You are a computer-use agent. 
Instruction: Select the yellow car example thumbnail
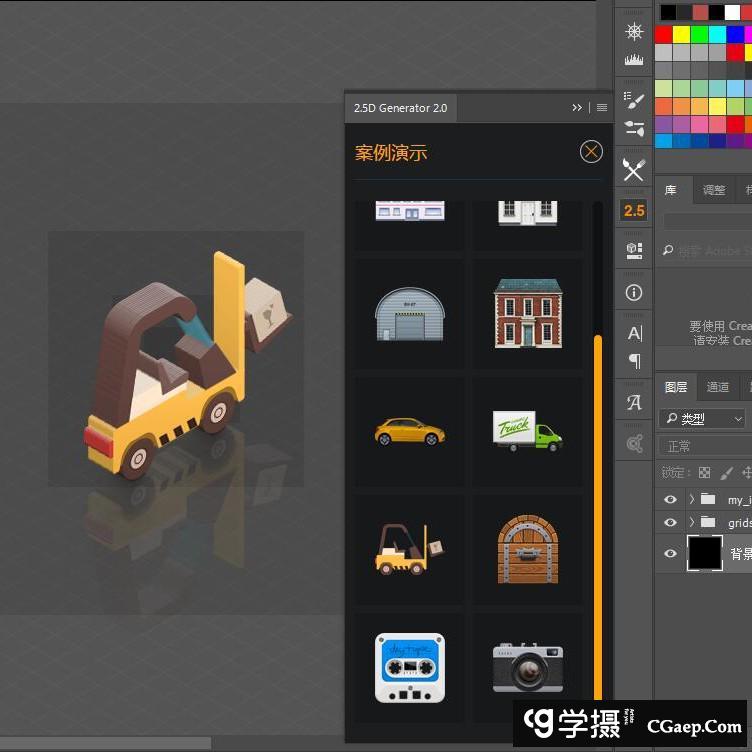[410, 432]
